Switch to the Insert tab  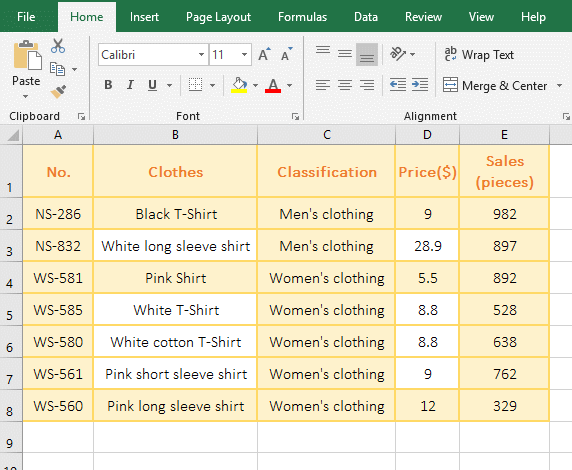[144, 17]
